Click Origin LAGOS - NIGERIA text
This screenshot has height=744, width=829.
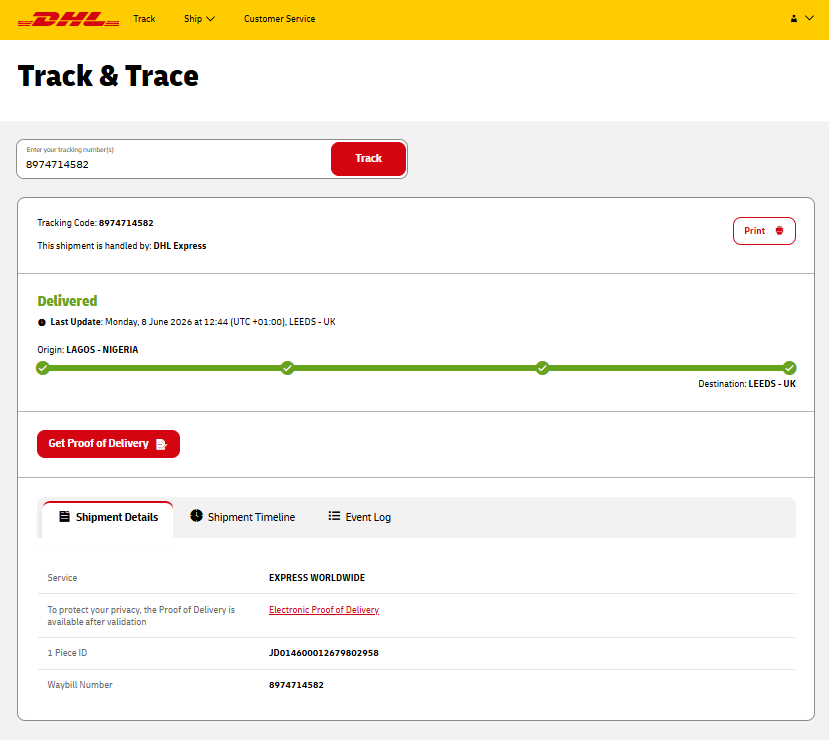(x=88, y=350)
